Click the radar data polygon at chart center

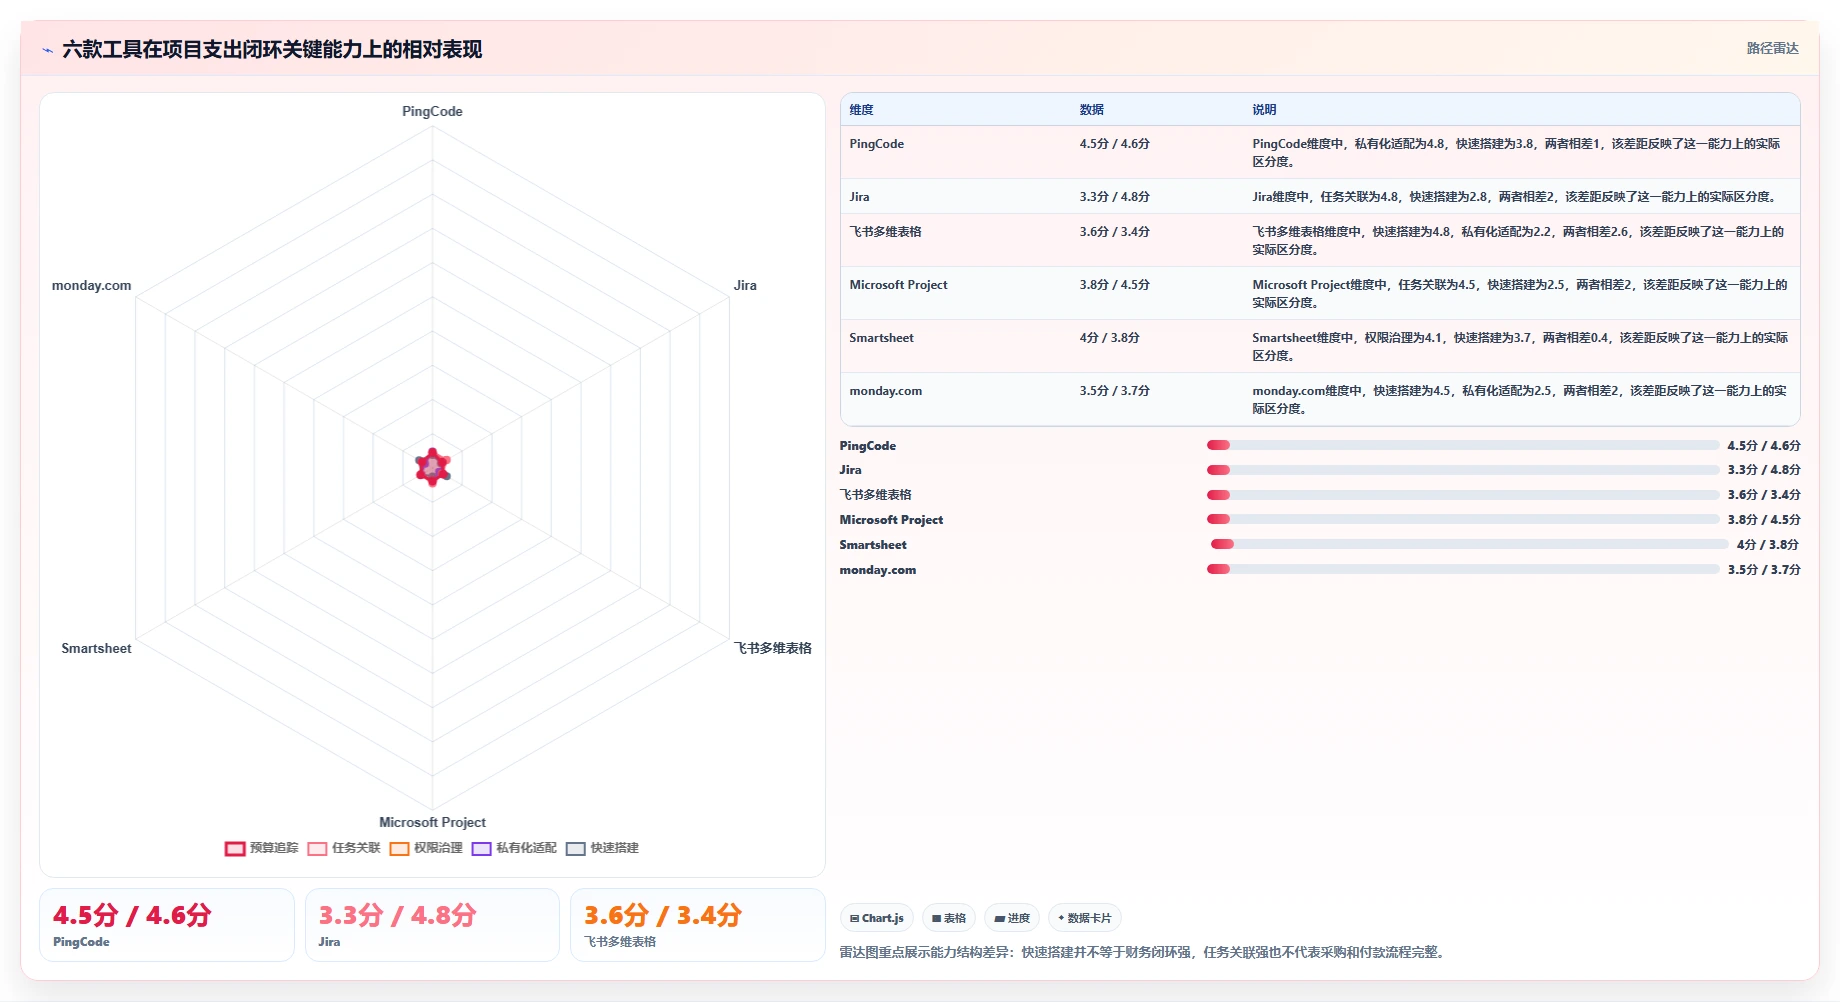433,467
